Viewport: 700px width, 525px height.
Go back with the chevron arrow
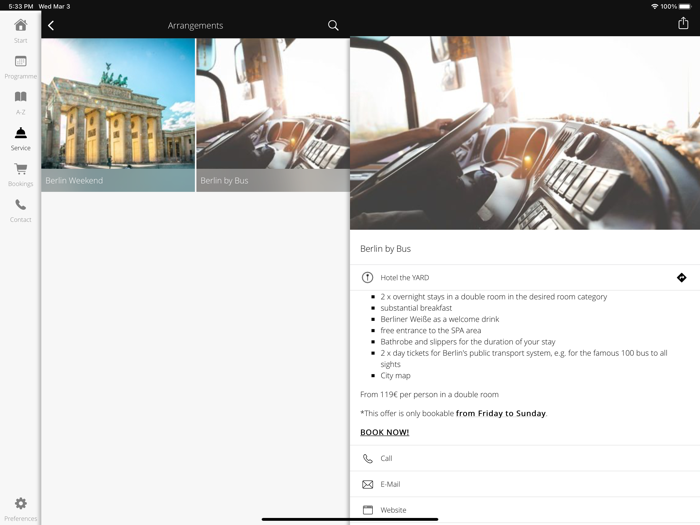51,25
